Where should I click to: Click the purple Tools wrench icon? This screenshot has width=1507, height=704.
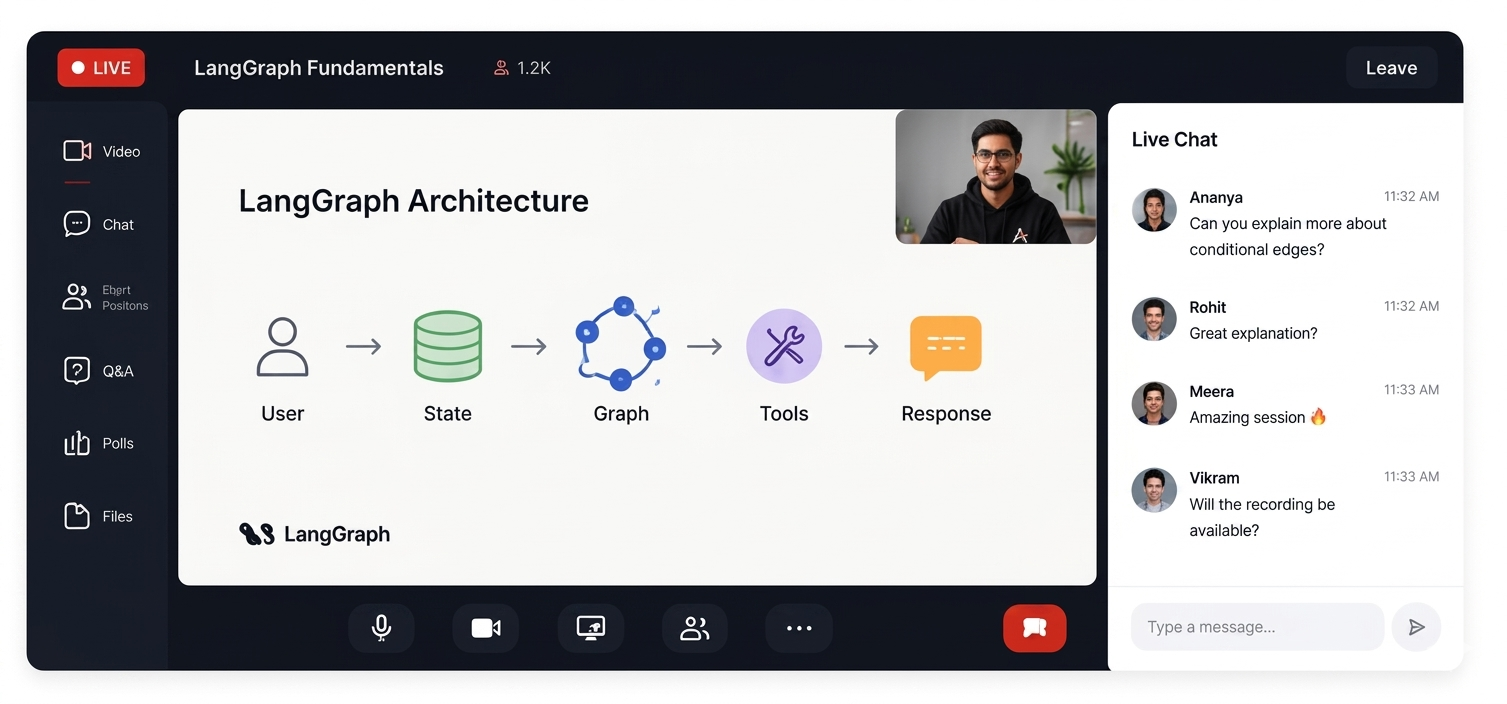pos(784,346)
